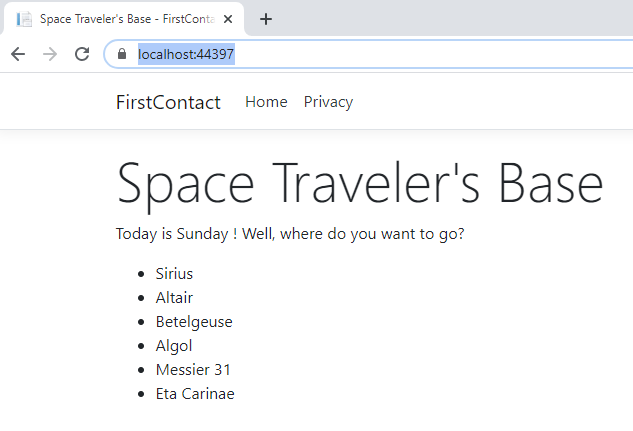Click the favicon on the browser tab
Screen dimensions: 633x431
(x=24, y=19)
